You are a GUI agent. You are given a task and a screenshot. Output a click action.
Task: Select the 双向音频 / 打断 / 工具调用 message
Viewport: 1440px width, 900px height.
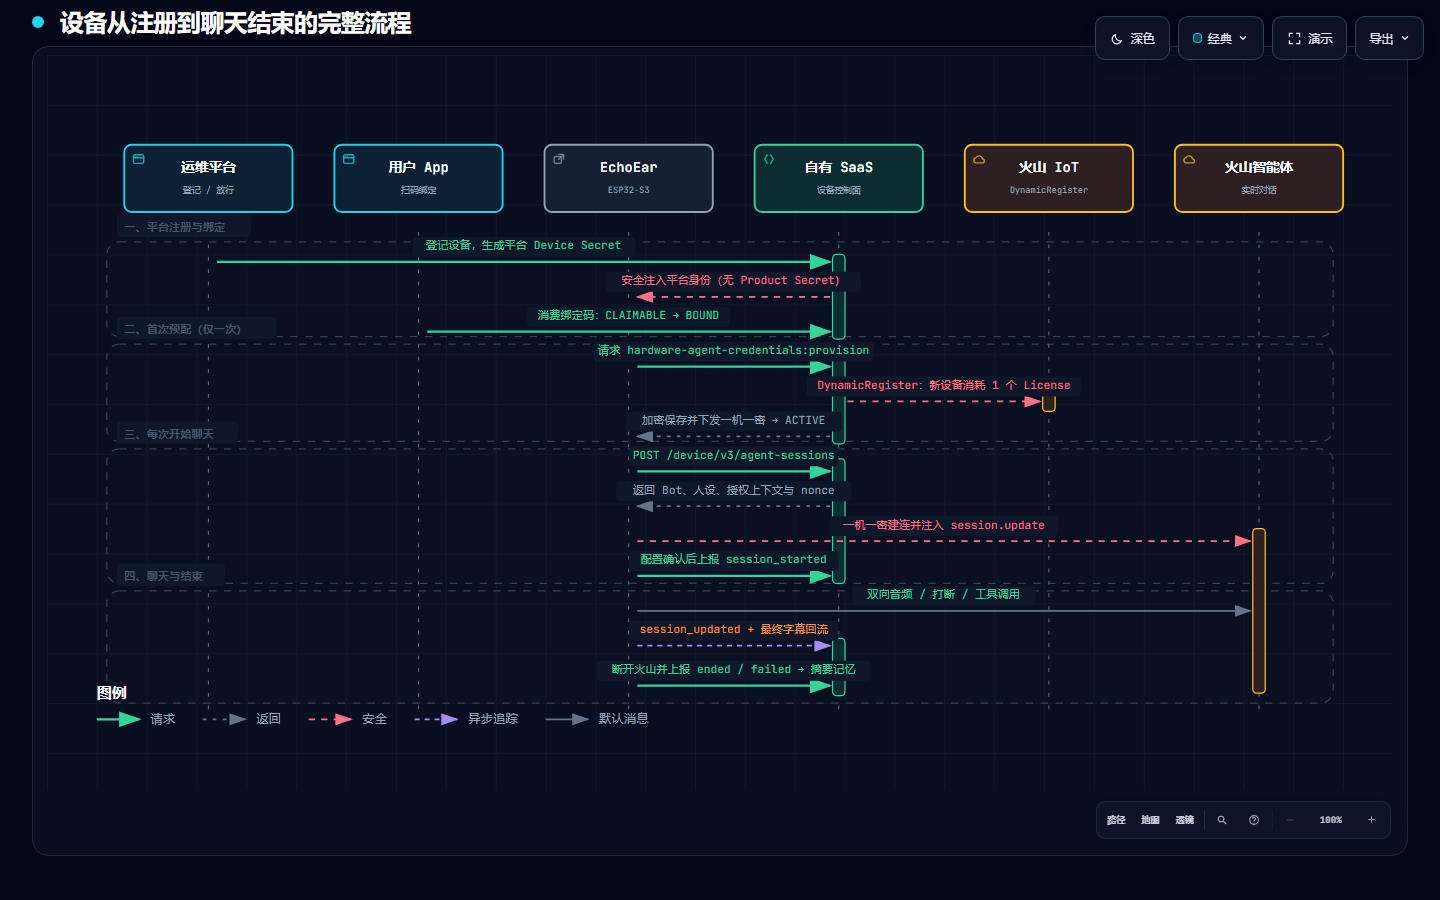click(x=944, y=594)
